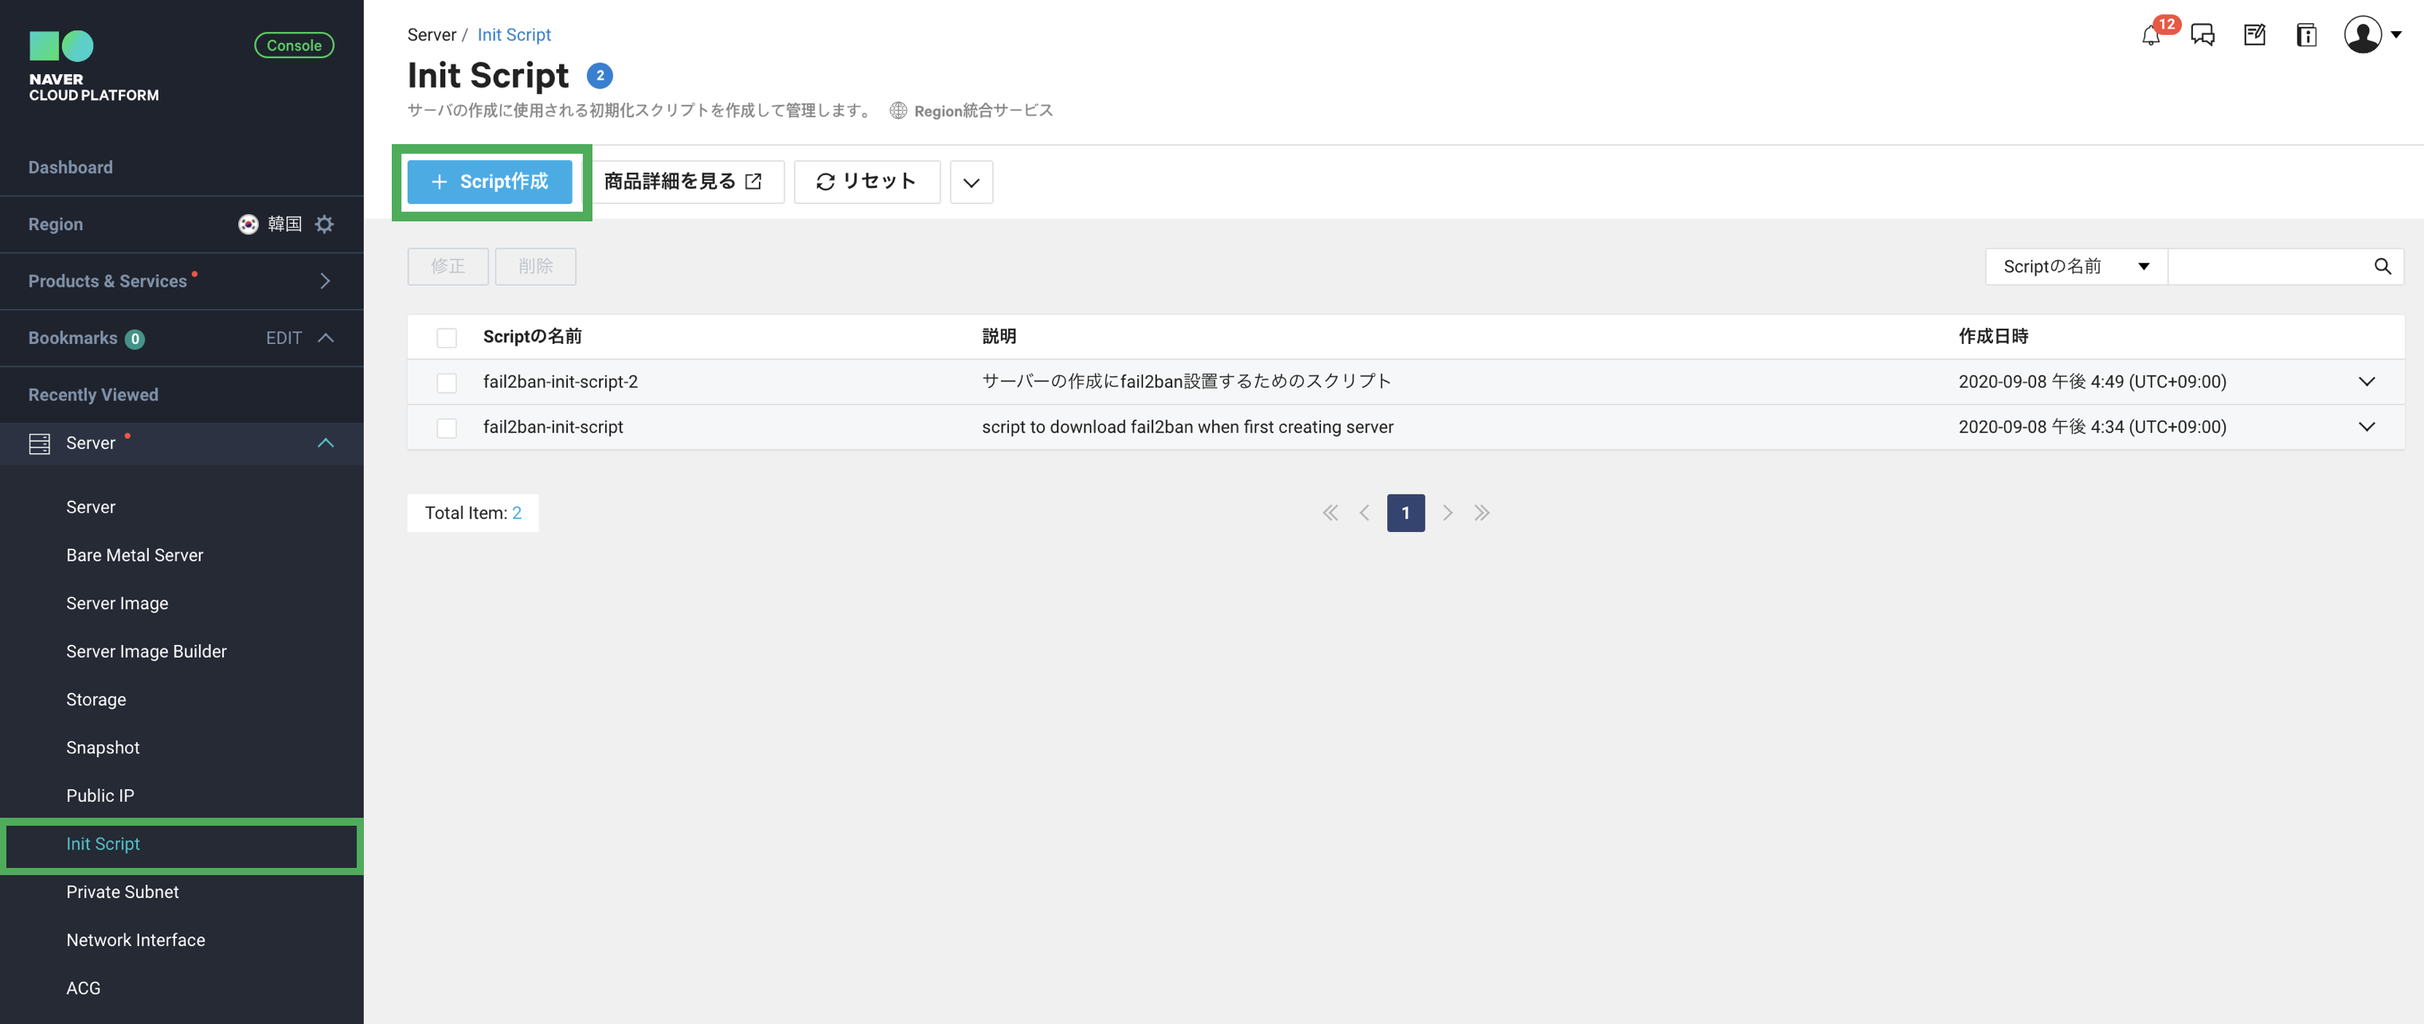Select Public IP in the sidebar
Viewport: 2424px width, 1024px height.
pyautogui.click(x=100, y=795)
